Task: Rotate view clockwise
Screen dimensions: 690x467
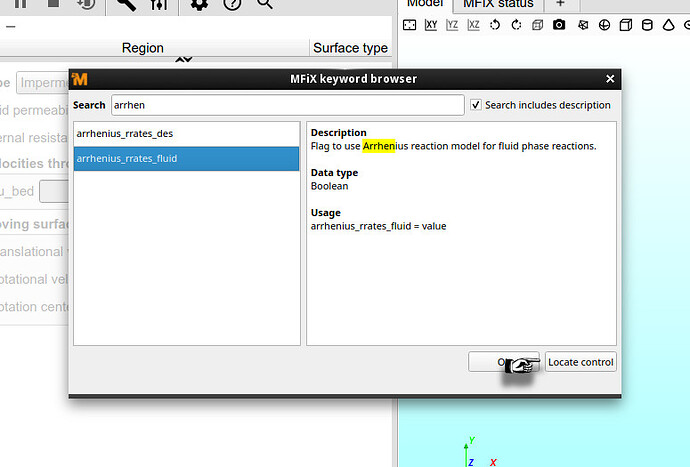Action: point(517,25)
